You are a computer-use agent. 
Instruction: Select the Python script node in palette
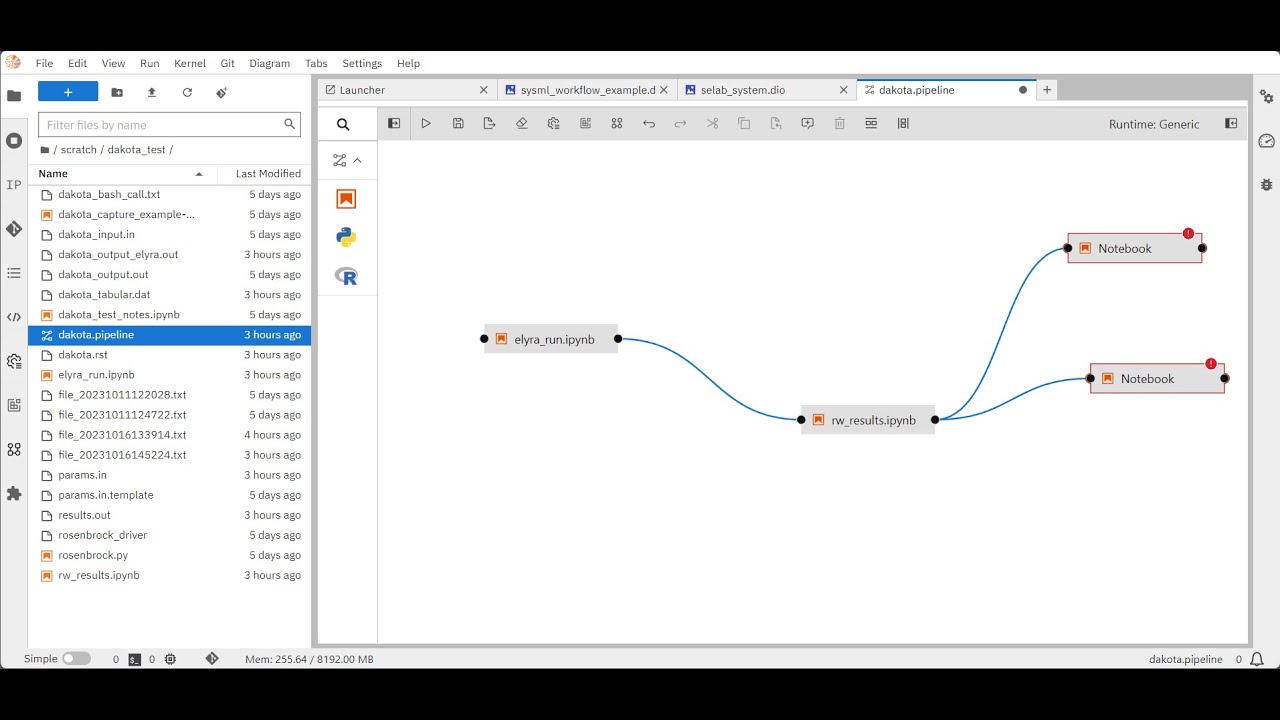pyautogui.click(x=346, y=237)
